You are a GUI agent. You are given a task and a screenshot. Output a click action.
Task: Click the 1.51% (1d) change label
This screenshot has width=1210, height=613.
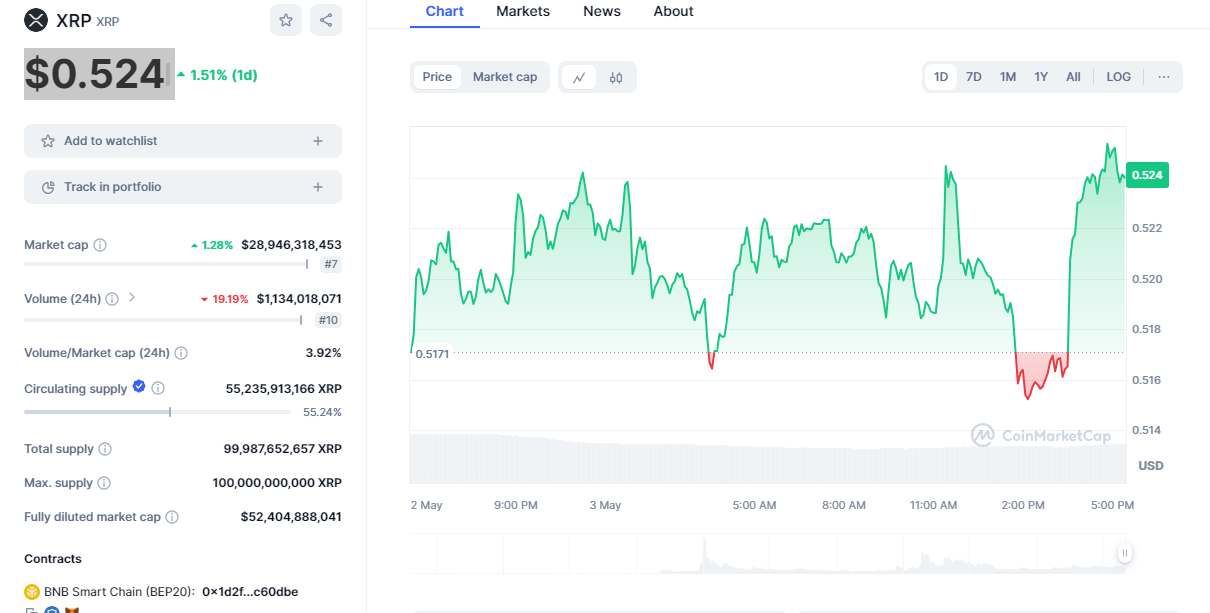217,75
